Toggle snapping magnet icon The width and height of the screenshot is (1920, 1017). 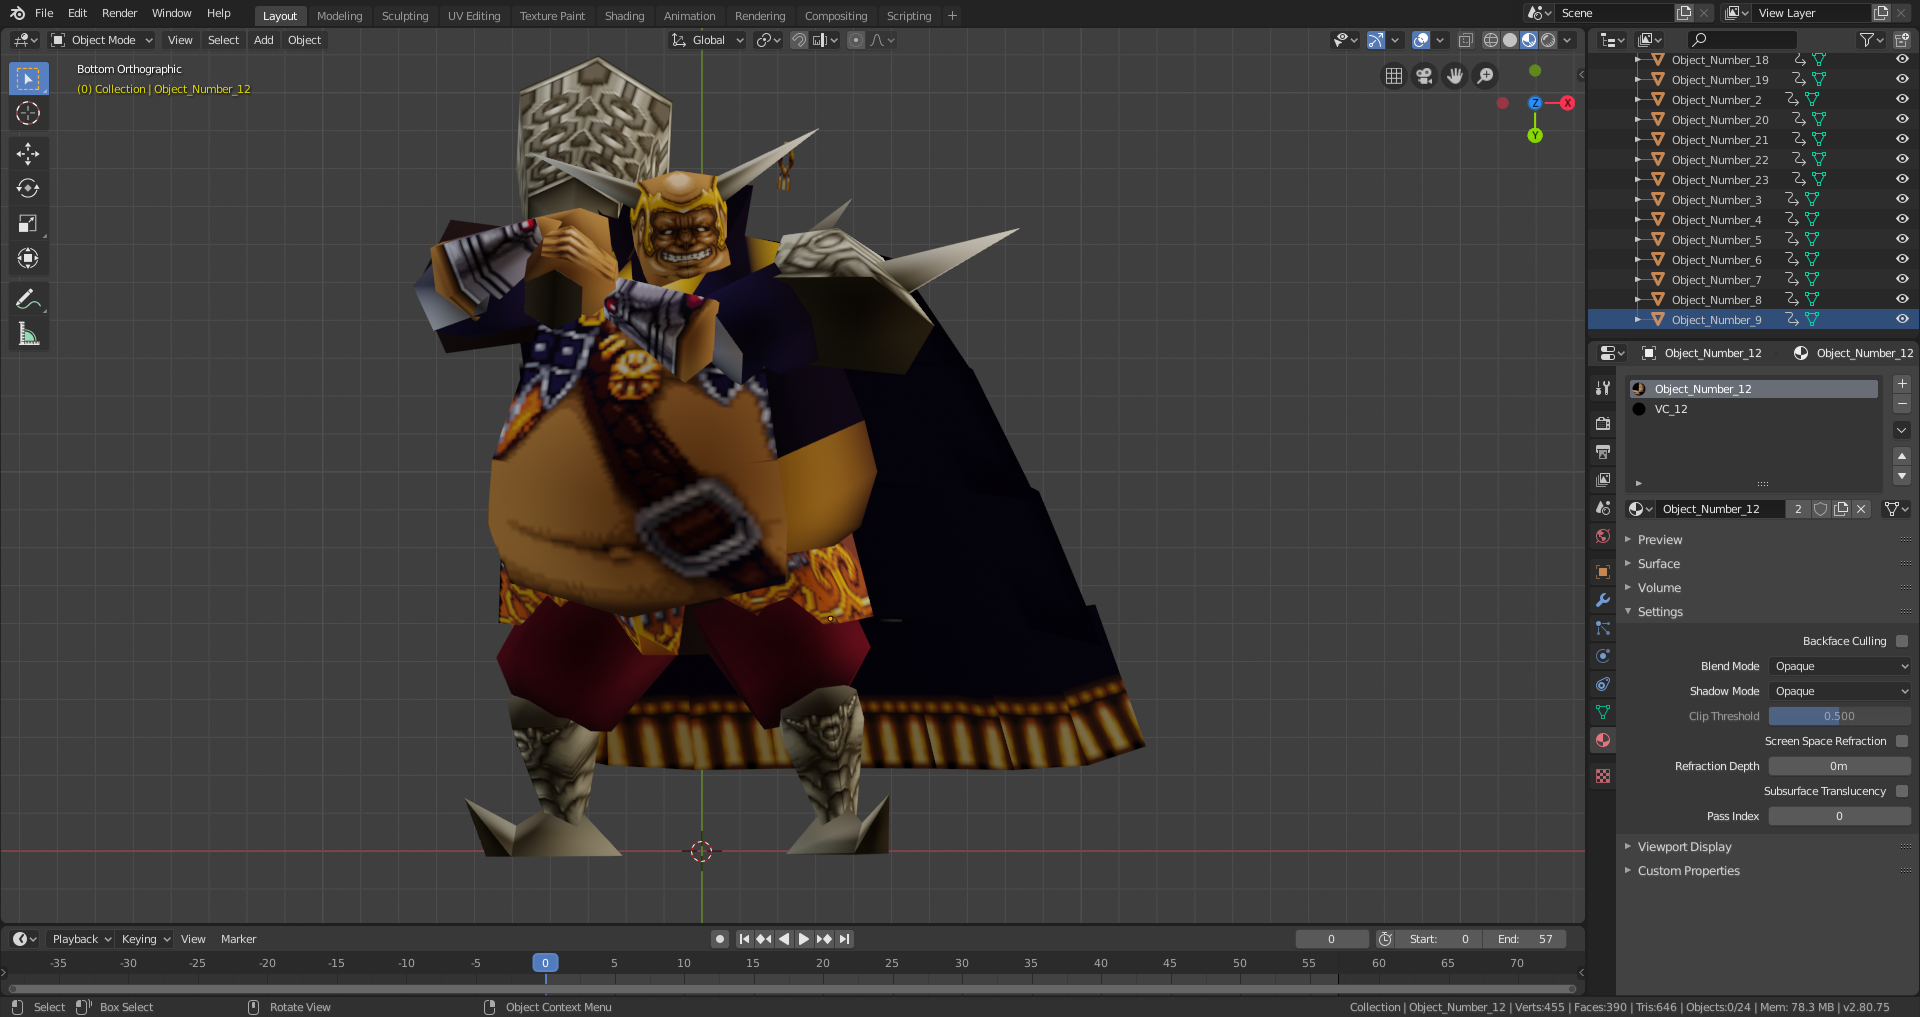point(799,40)
